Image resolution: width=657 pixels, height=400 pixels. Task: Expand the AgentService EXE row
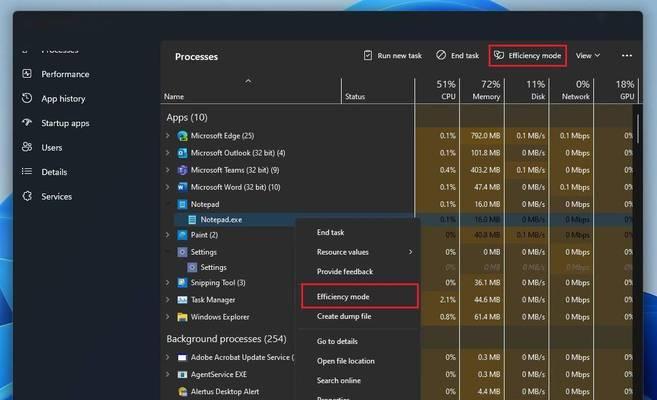click(168, 374)
